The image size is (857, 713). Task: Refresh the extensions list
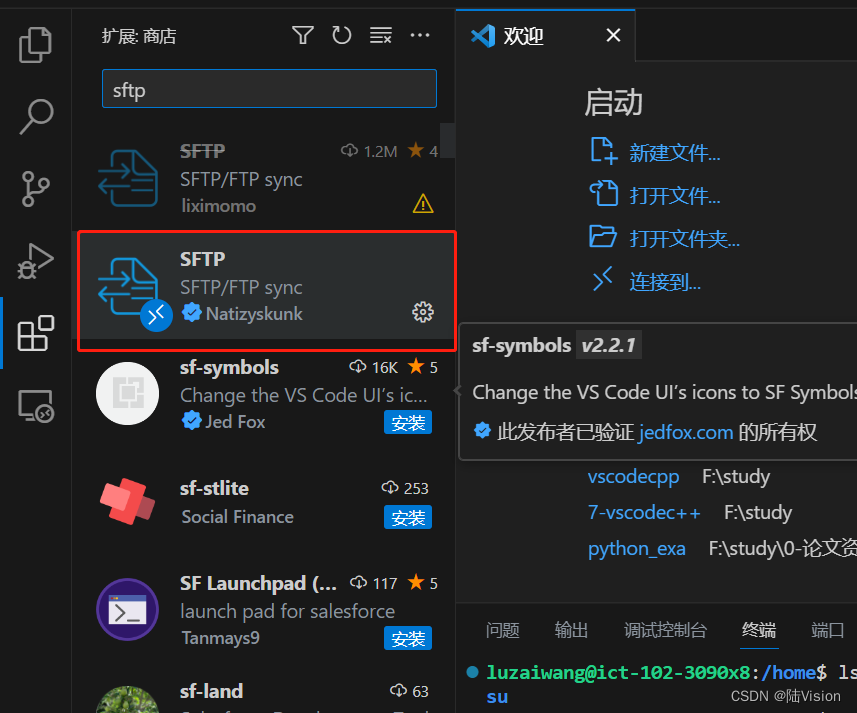341,34
